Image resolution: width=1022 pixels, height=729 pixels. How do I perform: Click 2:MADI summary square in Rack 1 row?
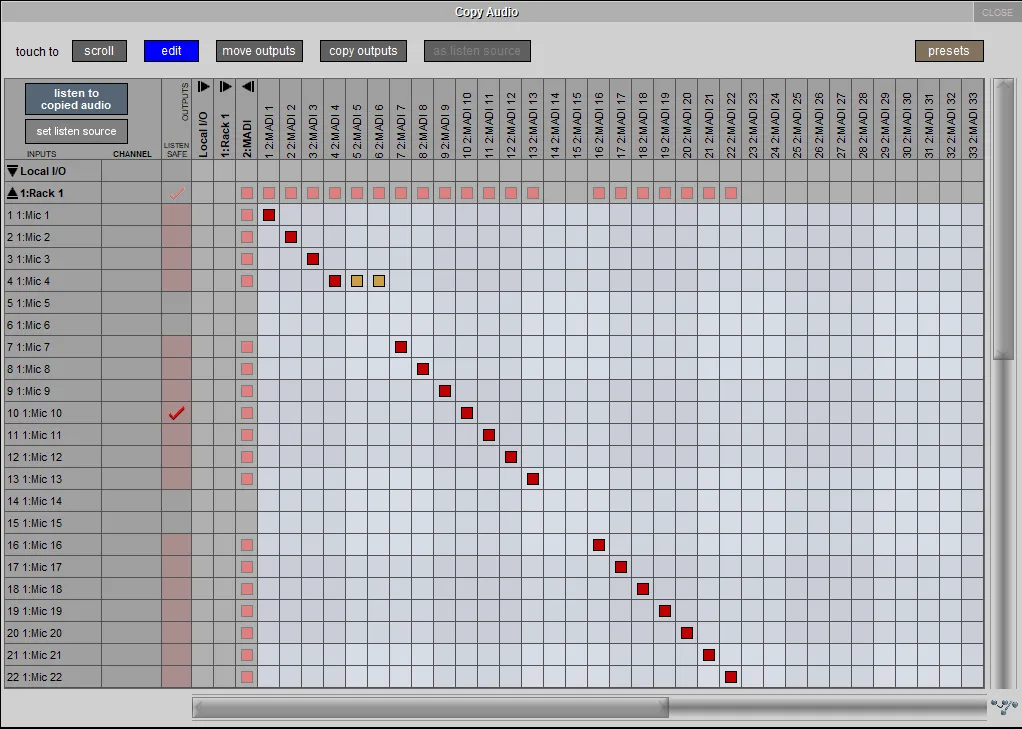(247, 193)
